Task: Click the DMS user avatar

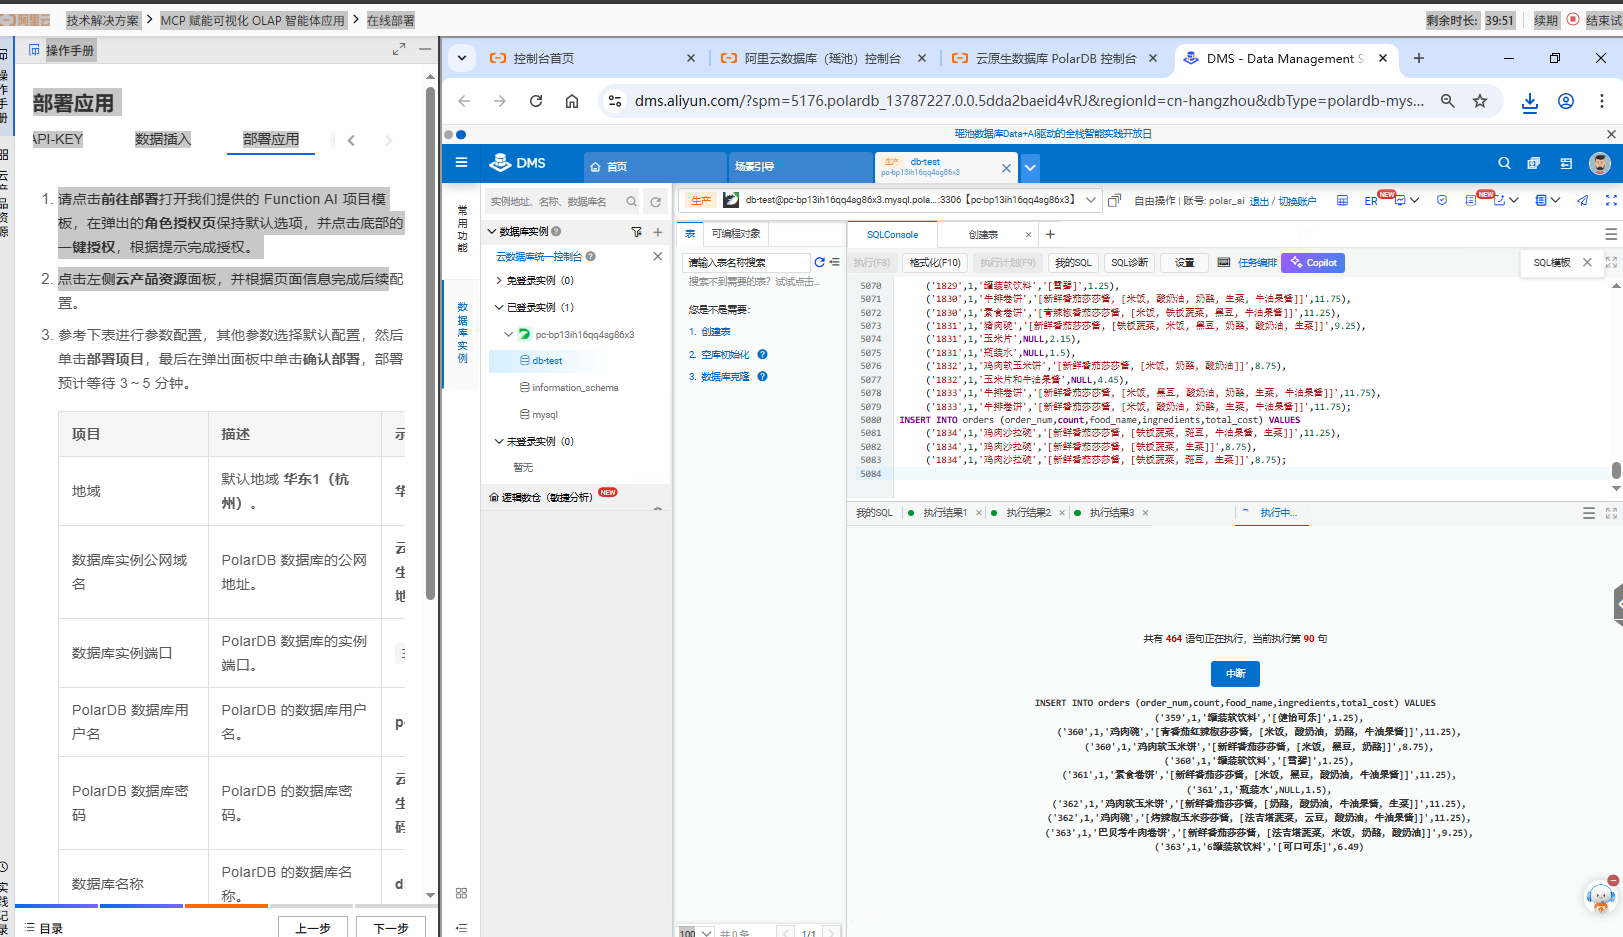Action: [1600, 163]
